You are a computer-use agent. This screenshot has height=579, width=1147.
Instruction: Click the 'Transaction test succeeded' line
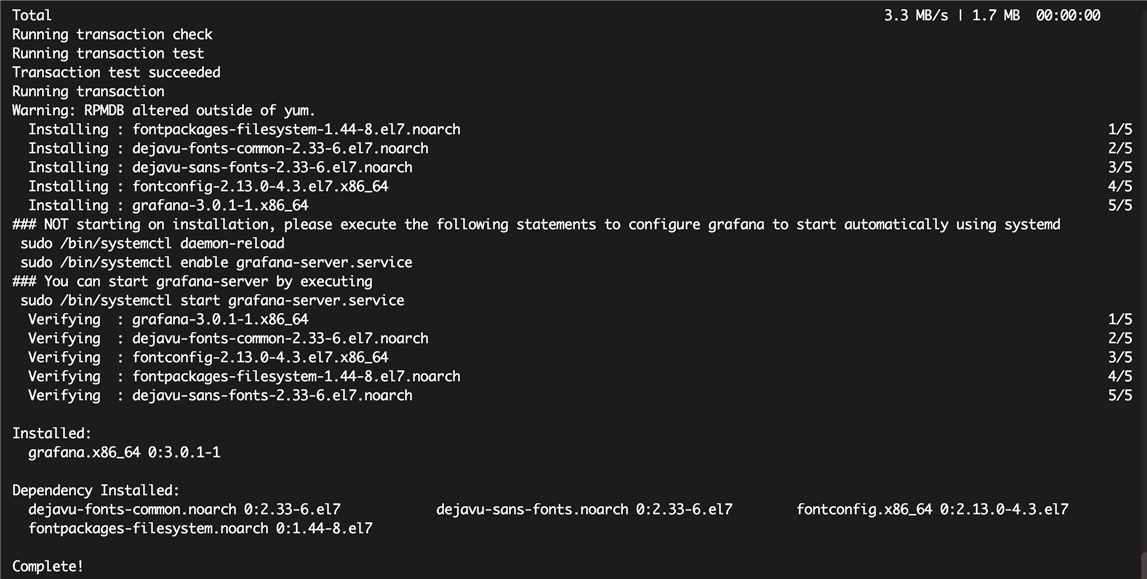click(x=116, y=72)
